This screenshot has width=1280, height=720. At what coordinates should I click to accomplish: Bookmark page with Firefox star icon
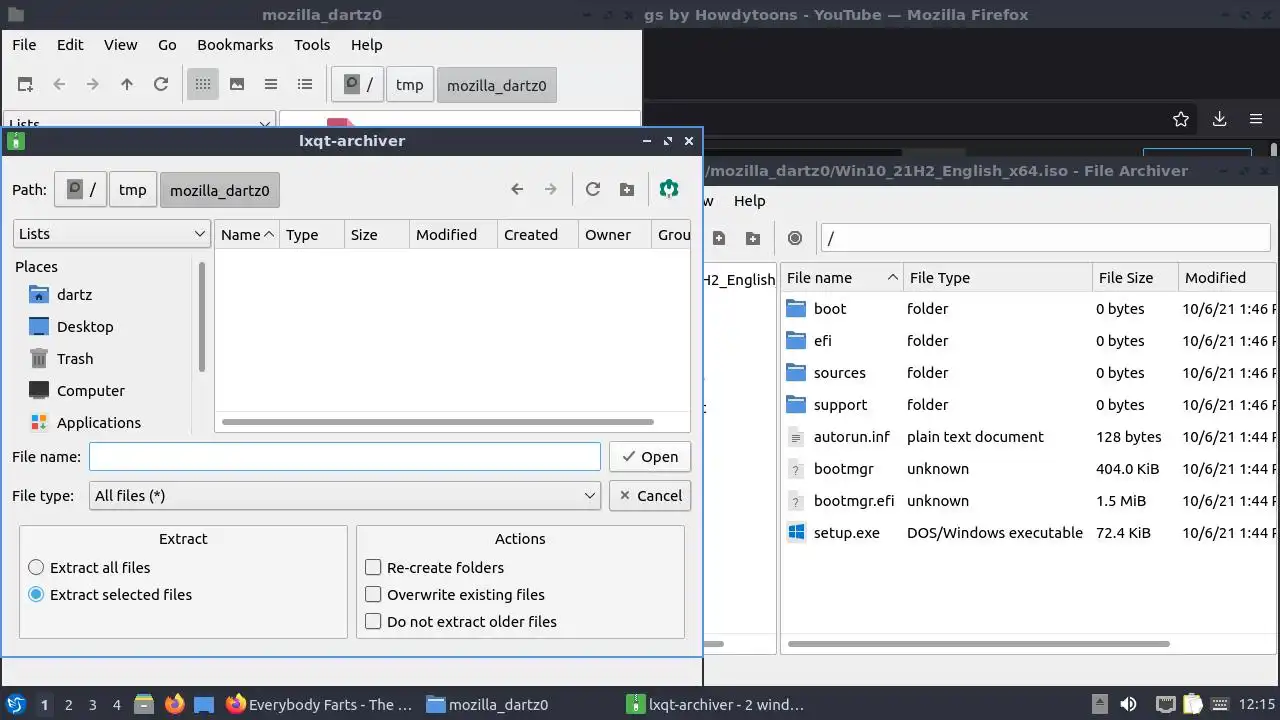1181,119
